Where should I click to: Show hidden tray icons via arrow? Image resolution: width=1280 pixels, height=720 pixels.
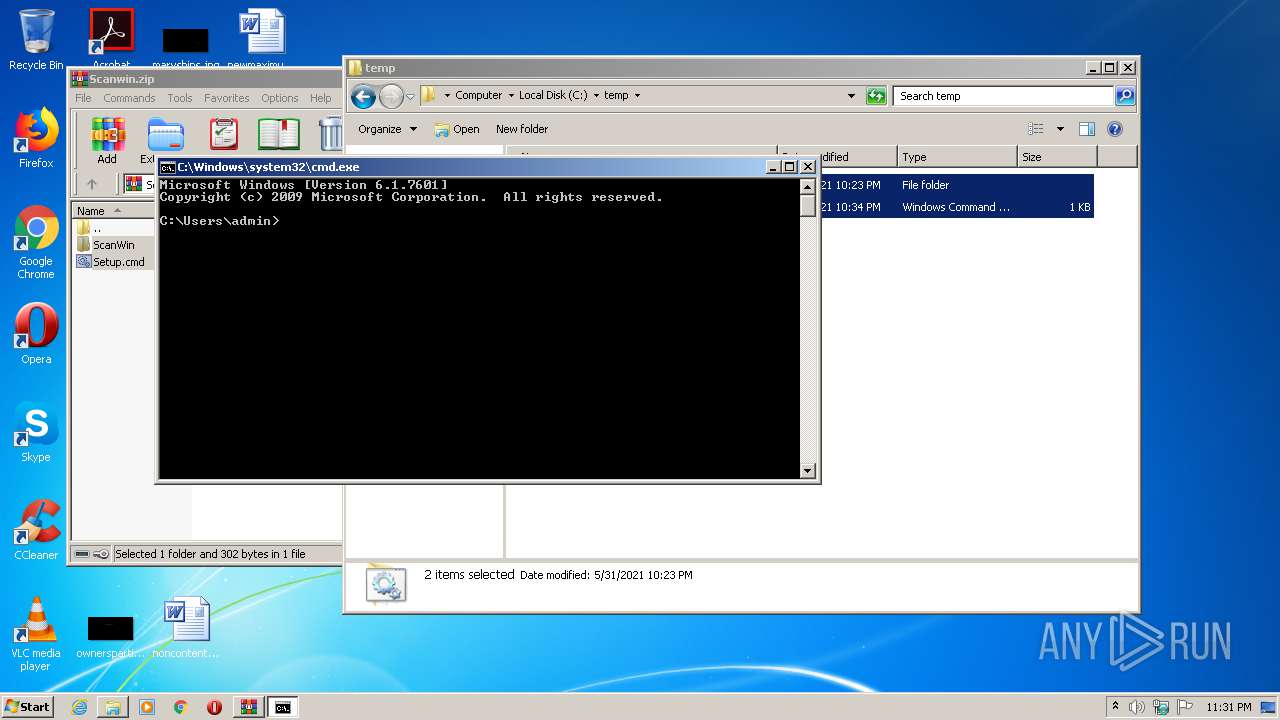[1115, 707]
